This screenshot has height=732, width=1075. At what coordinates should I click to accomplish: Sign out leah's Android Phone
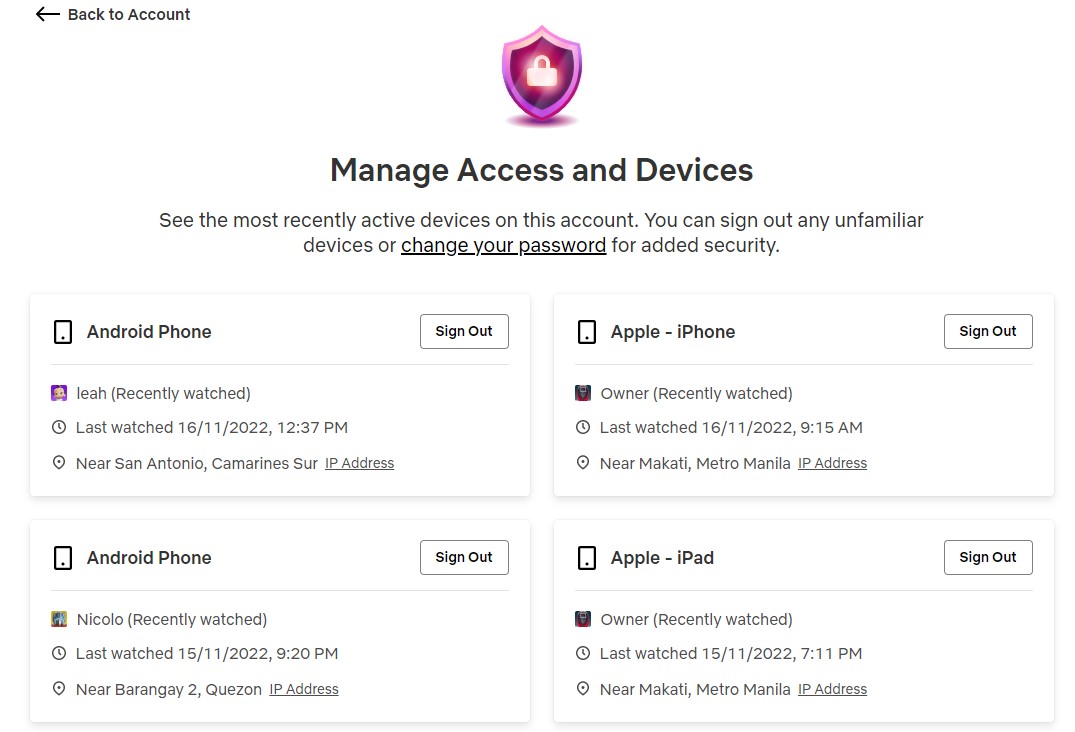coord(464,331)
